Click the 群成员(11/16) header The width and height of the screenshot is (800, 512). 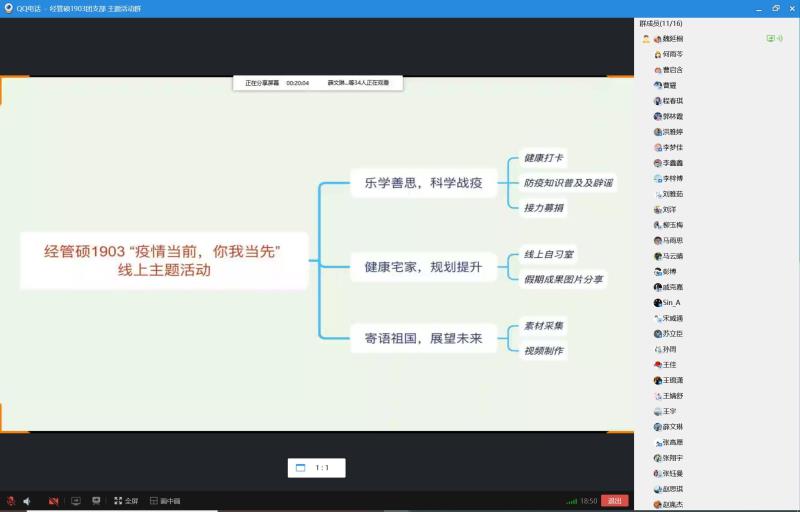coord(660,22)
